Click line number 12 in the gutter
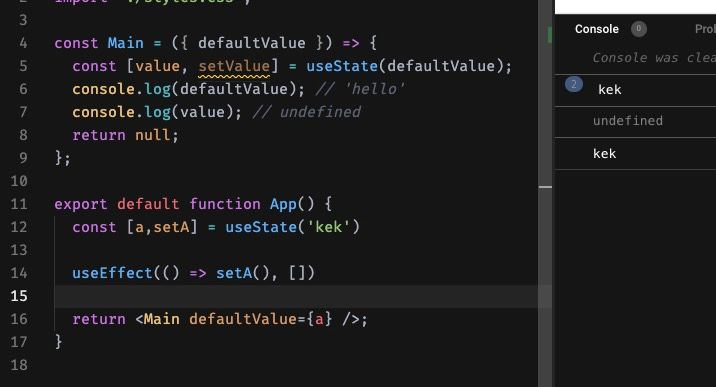 click(x=19, y=227)
